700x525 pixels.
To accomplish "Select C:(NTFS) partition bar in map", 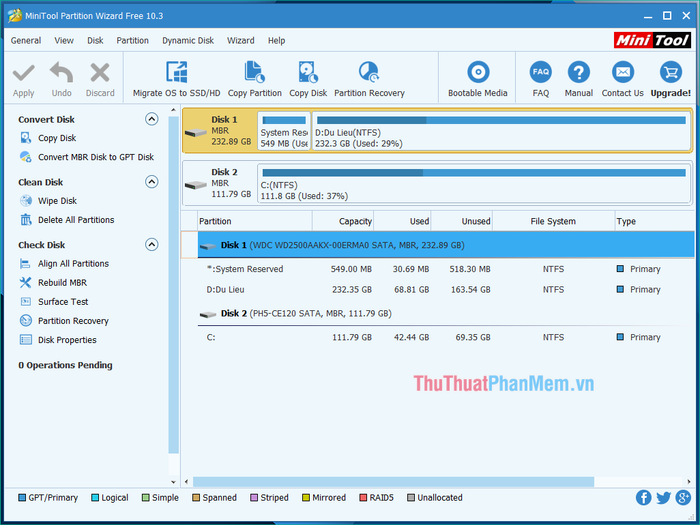I will point(474,183).
